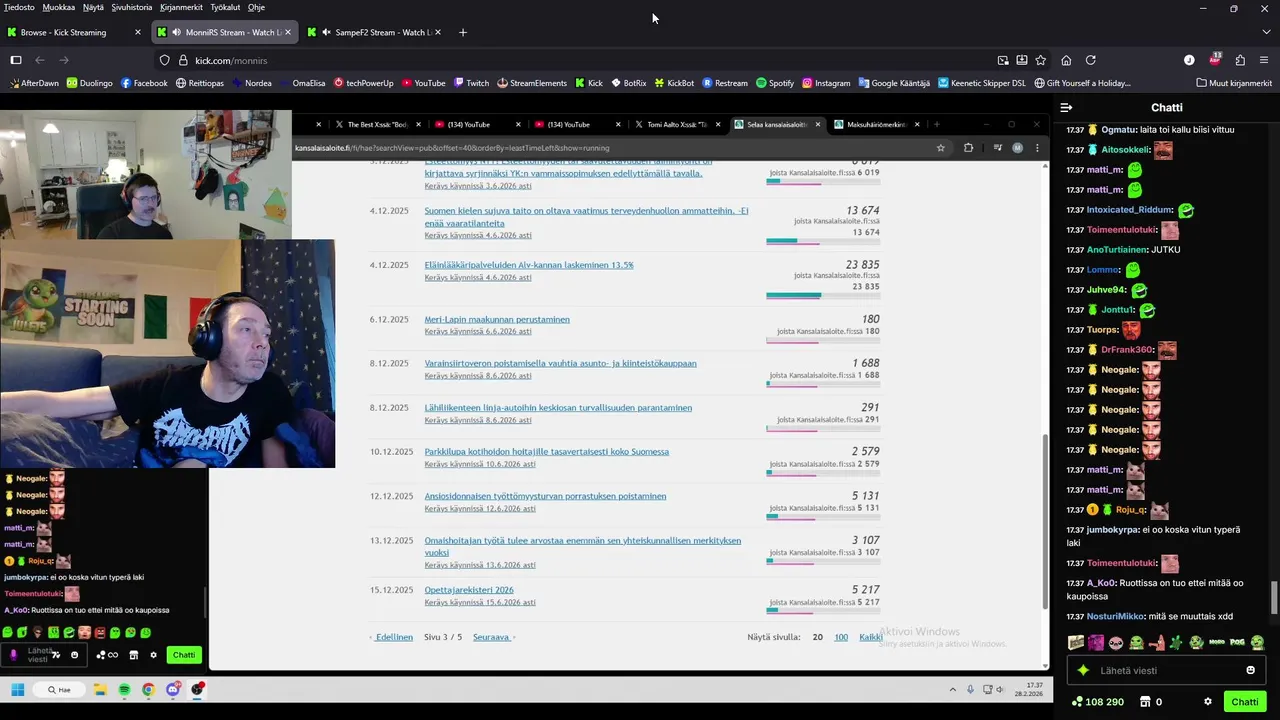Click username DrFrank360 in the chat
This screenshot has width=1280, height=720.
[1127, 350]
